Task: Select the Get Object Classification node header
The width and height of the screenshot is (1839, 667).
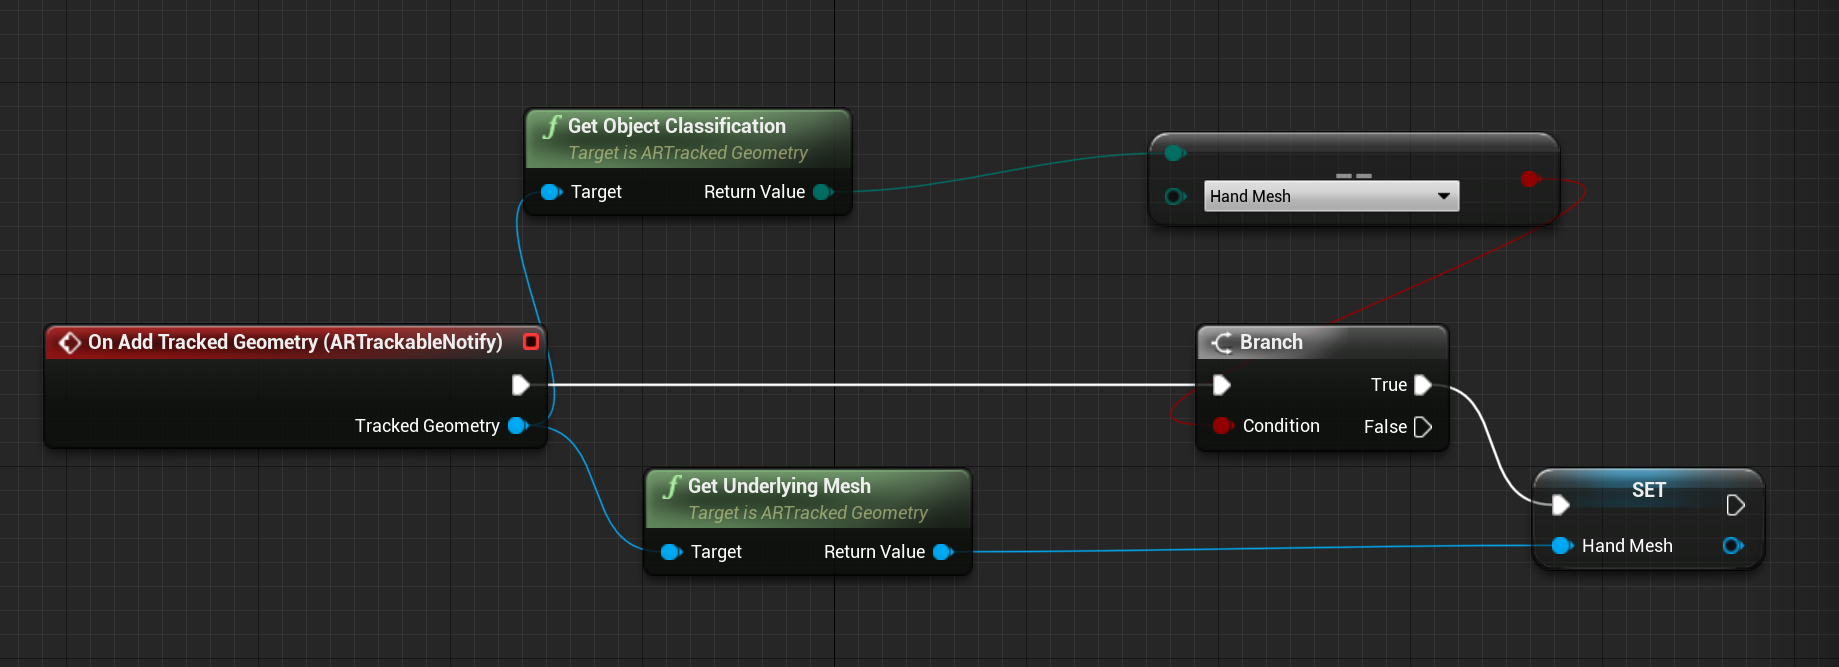Action: pyautogui.click(x=676, y=126)
